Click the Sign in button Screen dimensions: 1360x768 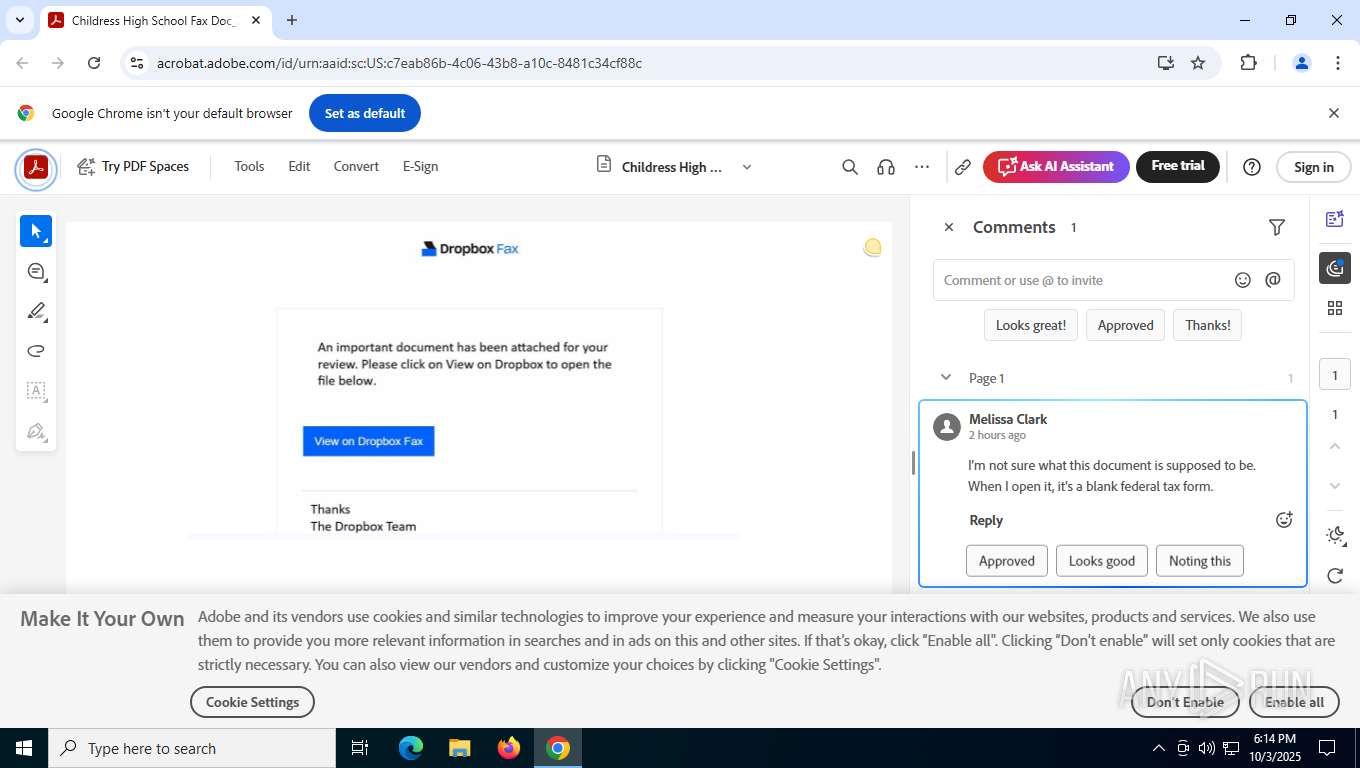click(1313, 167)
